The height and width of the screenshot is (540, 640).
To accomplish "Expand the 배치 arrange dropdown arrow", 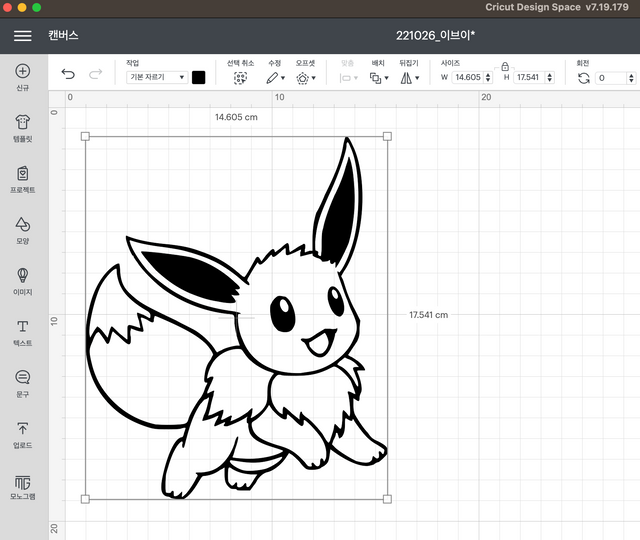I will coord(387,78).
